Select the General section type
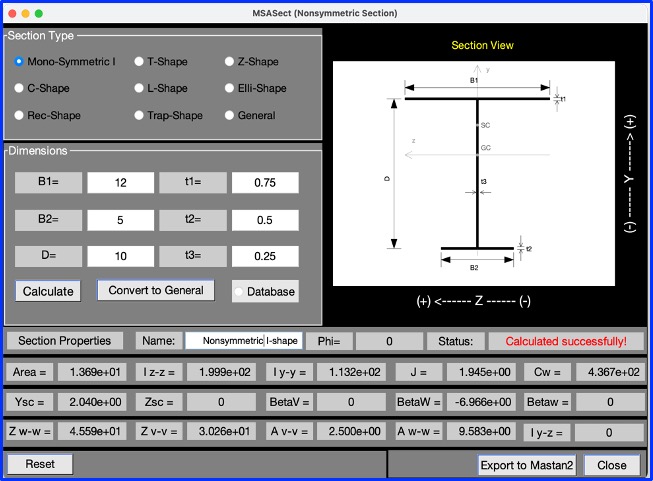 (229, 115)
